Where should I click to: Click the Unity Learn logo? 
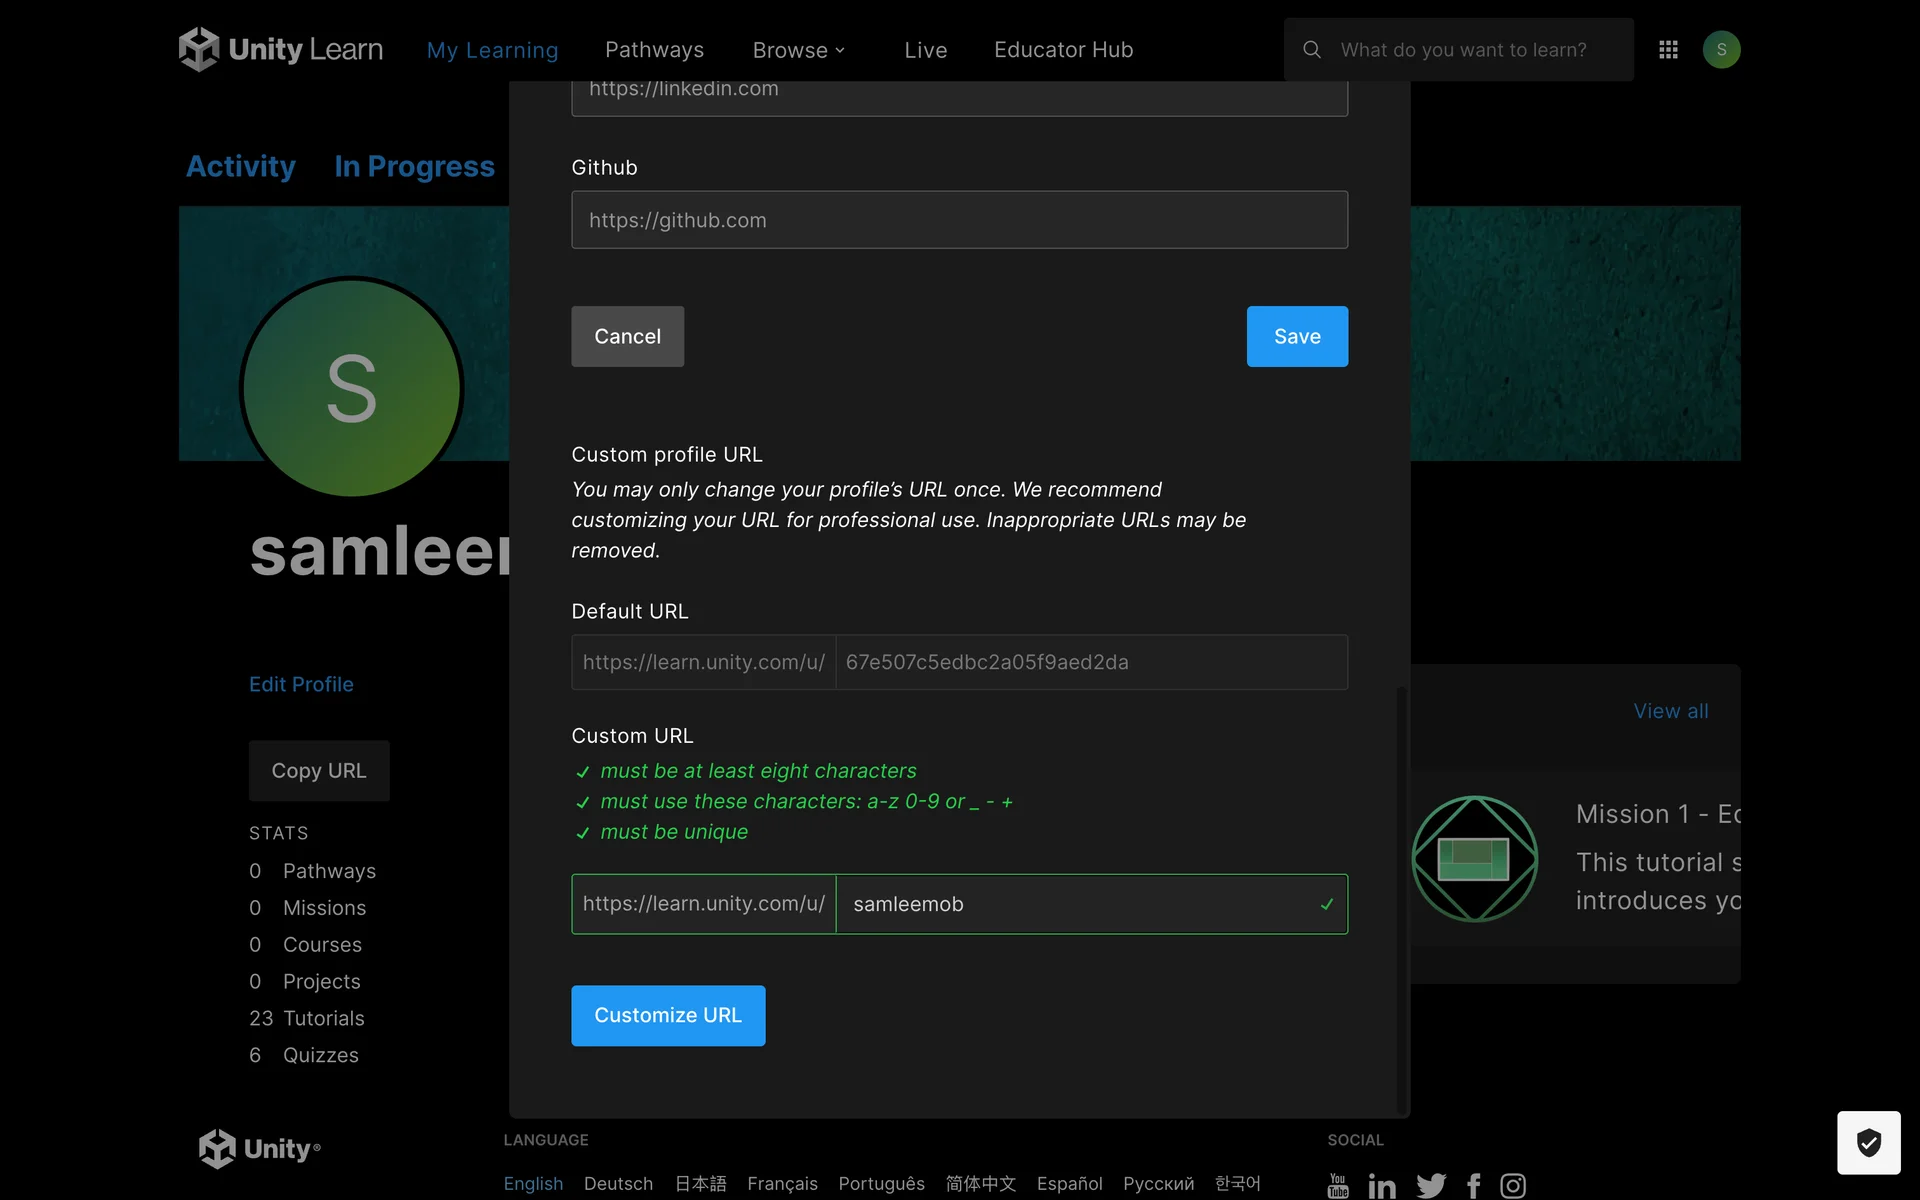(x=281, y=49)
